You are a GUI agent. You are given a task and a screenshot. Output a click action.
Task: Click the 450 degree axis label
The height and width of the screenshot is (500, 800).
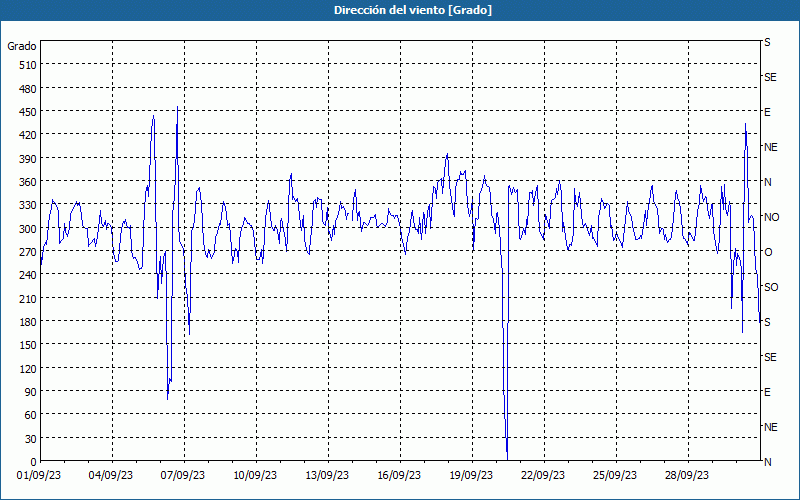tap(28, 112)
